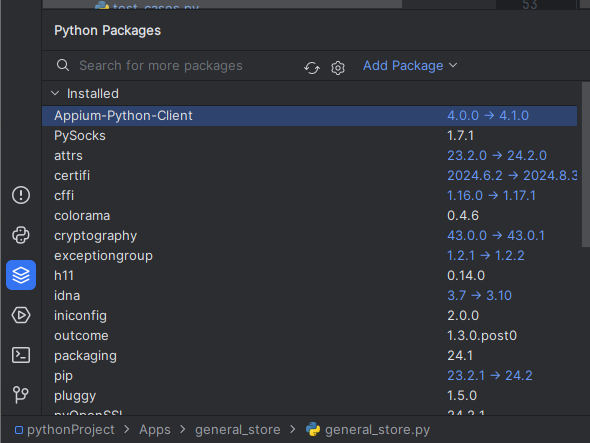Select the iniconfig package
This screenshot has height=443, width=590.
click(80, 315)
